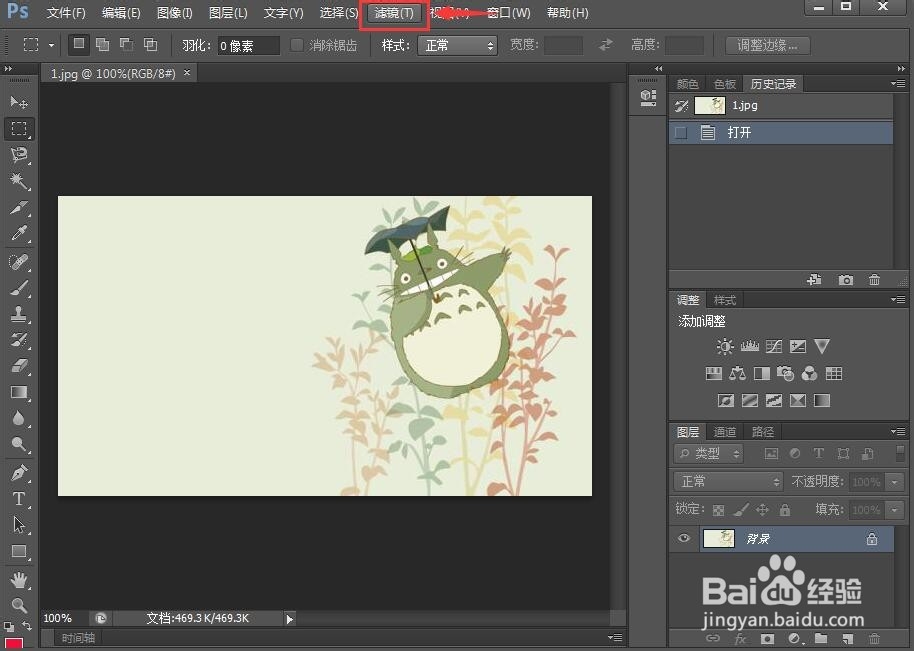Open status bar document info arrow
Screen dimensions: 914x651
(290, 619)
